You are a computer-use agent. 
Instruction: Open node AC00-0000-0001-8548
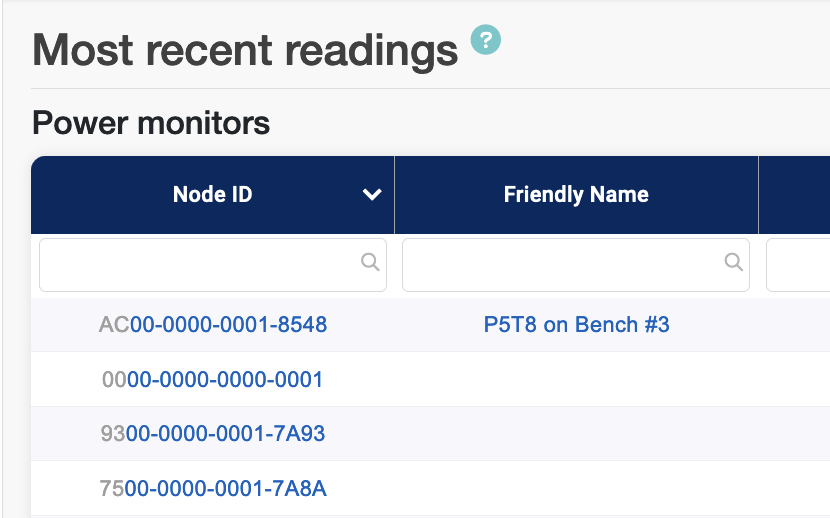(213, 325)
